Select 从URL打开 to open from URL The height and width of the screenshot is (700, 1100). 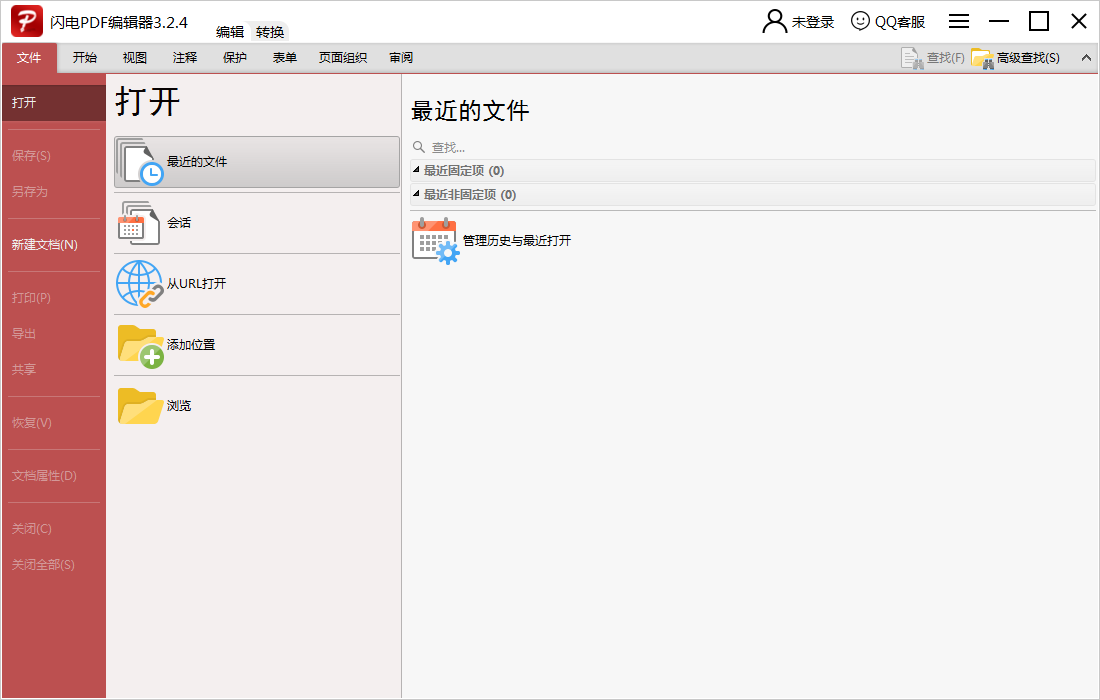140,283
